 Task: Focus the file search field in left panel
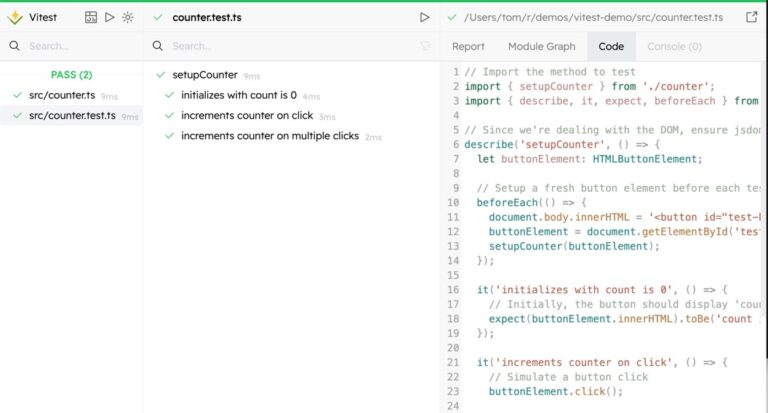(x=75, y=46)
